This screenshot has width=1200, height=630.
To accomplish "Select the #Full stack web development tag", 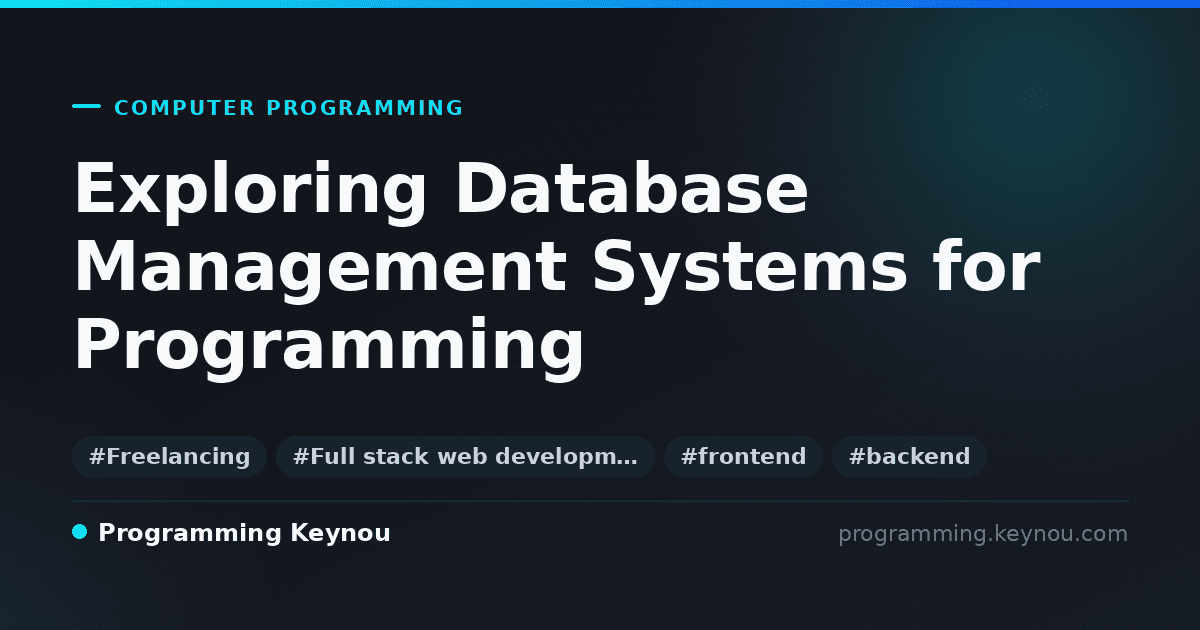I will point(465,457).
